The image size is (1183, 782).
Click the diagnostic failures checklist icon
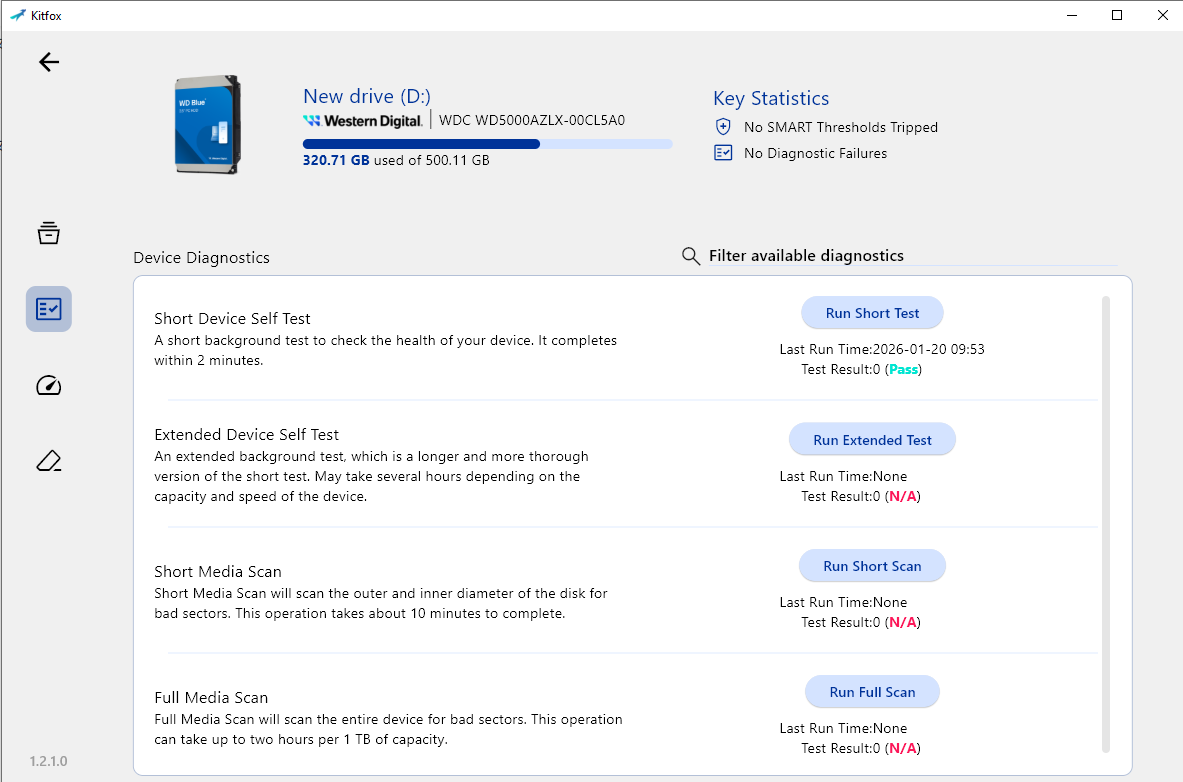coord(723,153)
